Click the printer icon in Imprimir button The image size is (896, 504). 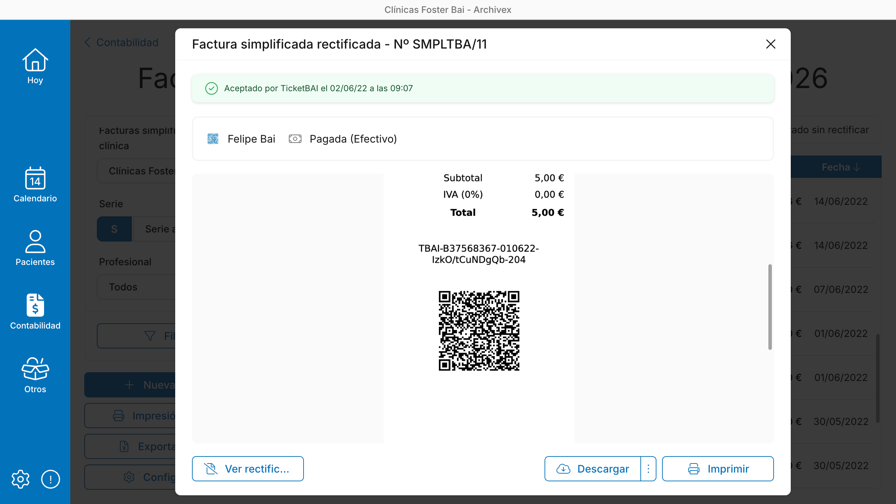coord(693,469)
